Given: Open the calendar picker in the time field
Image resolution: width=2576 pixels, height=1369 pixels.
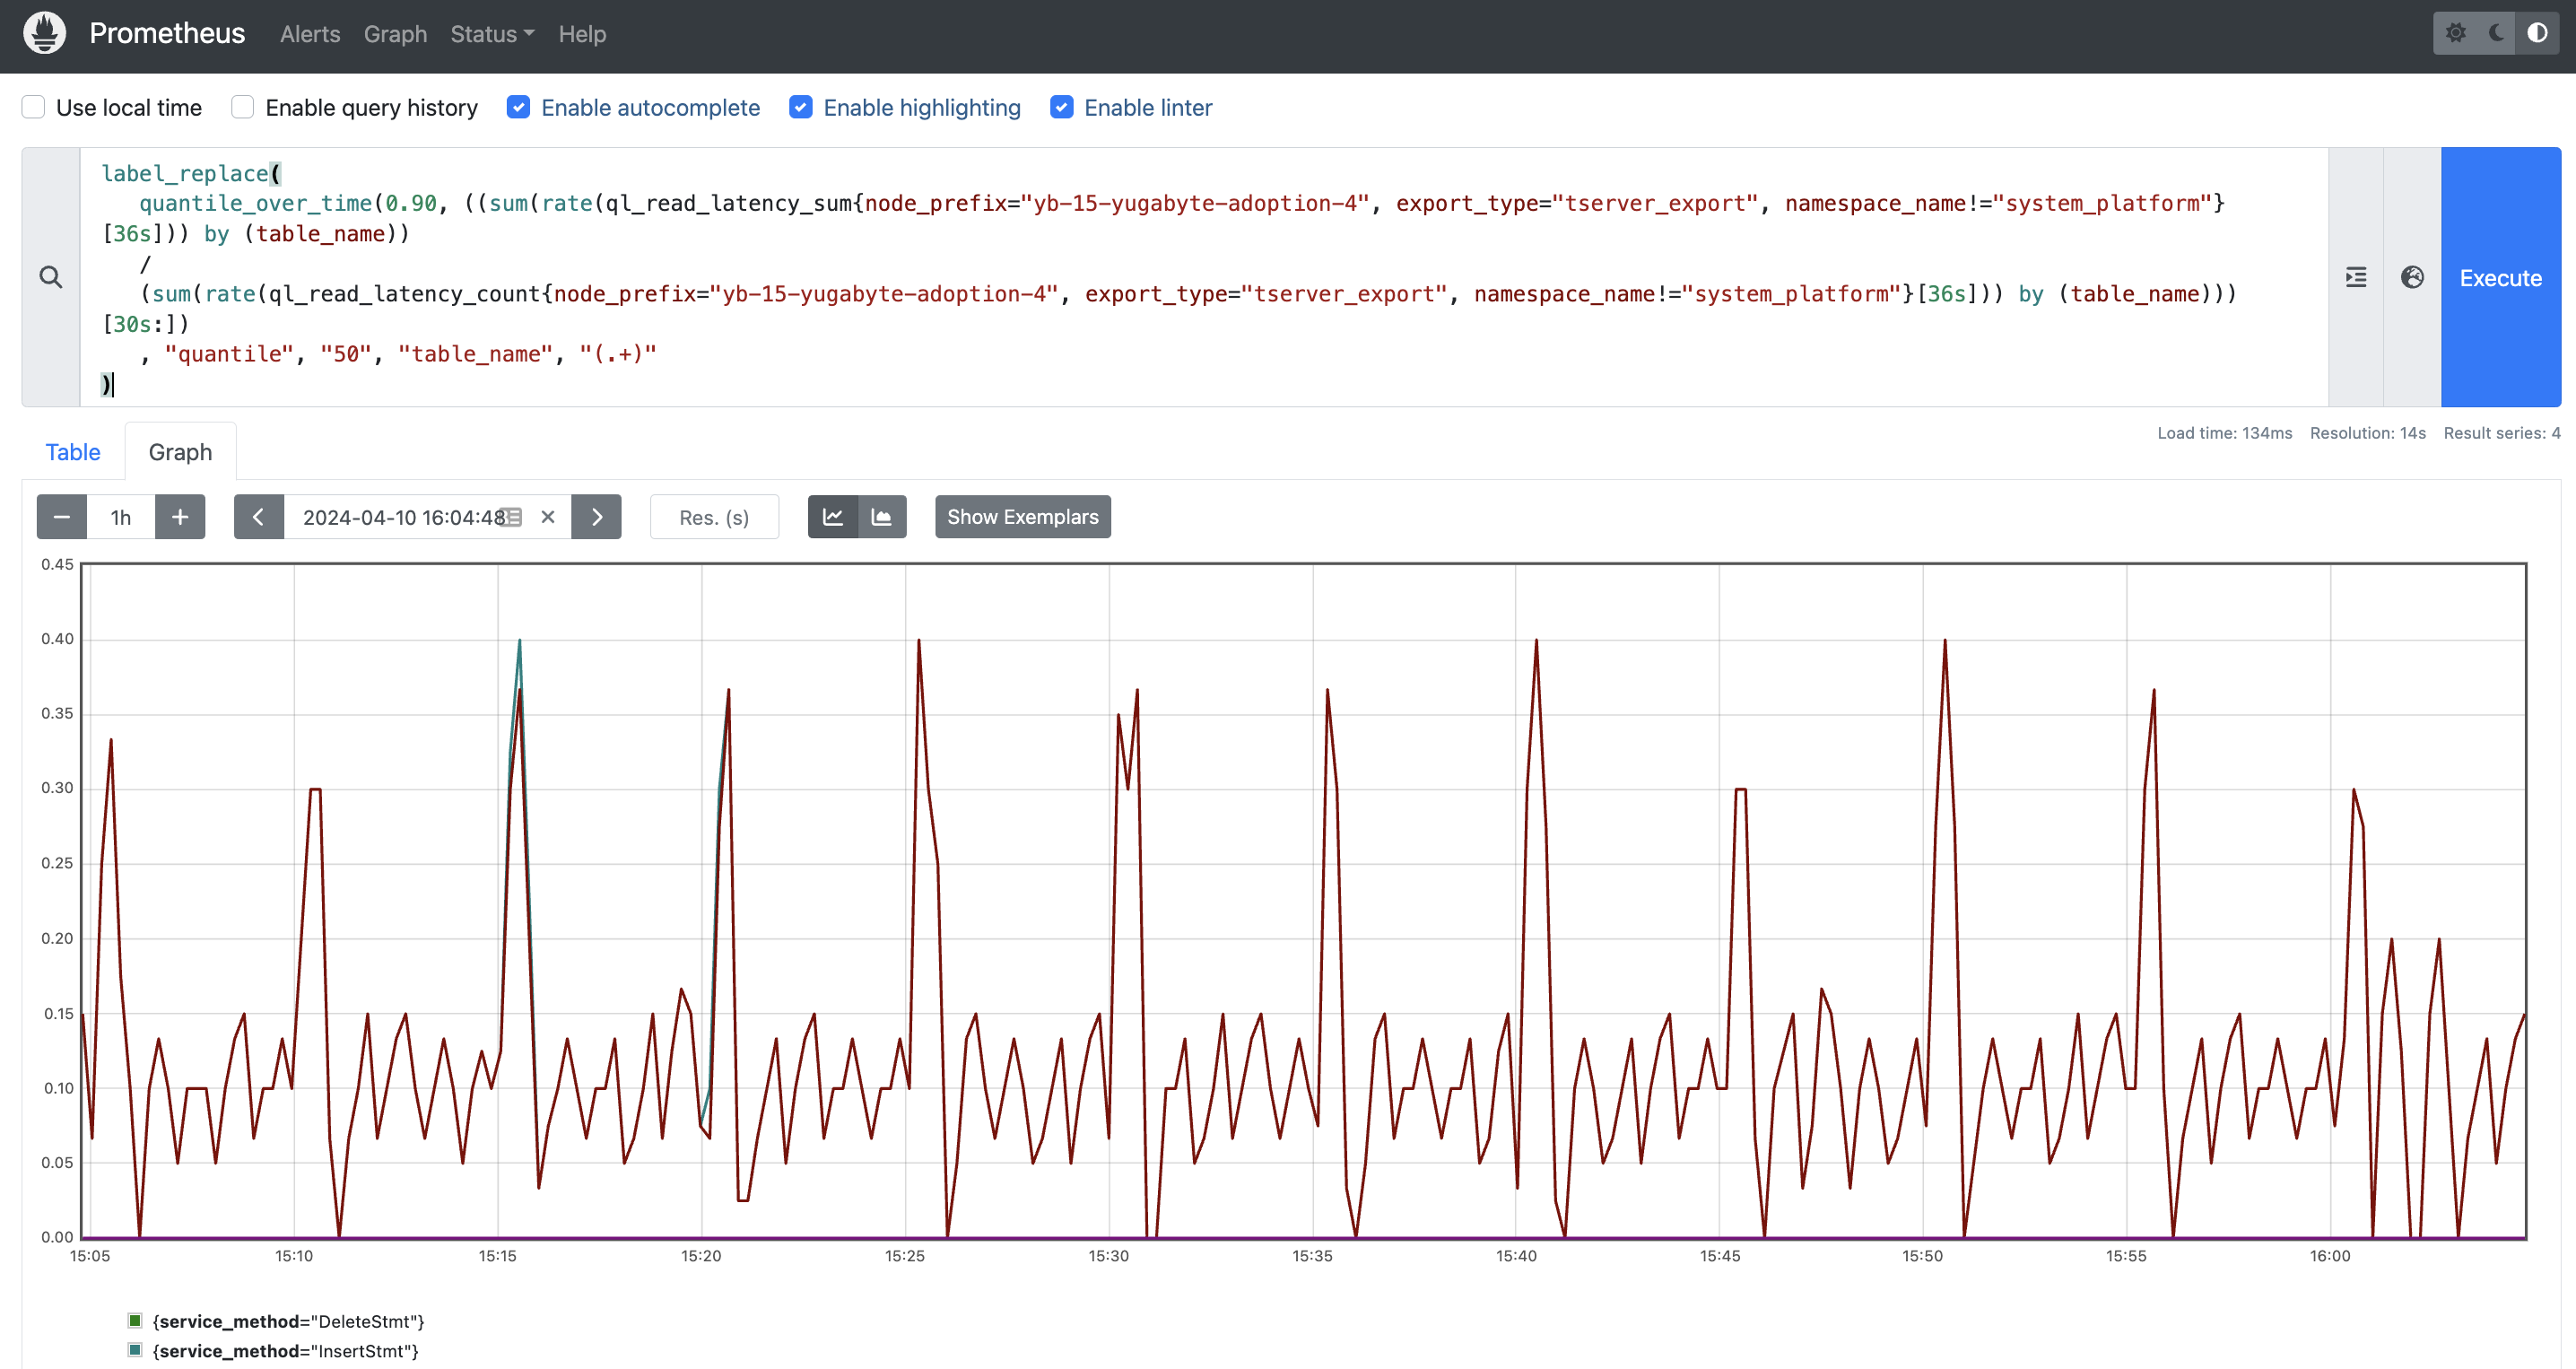Looking at the screenshot, I should click(511, 517).
